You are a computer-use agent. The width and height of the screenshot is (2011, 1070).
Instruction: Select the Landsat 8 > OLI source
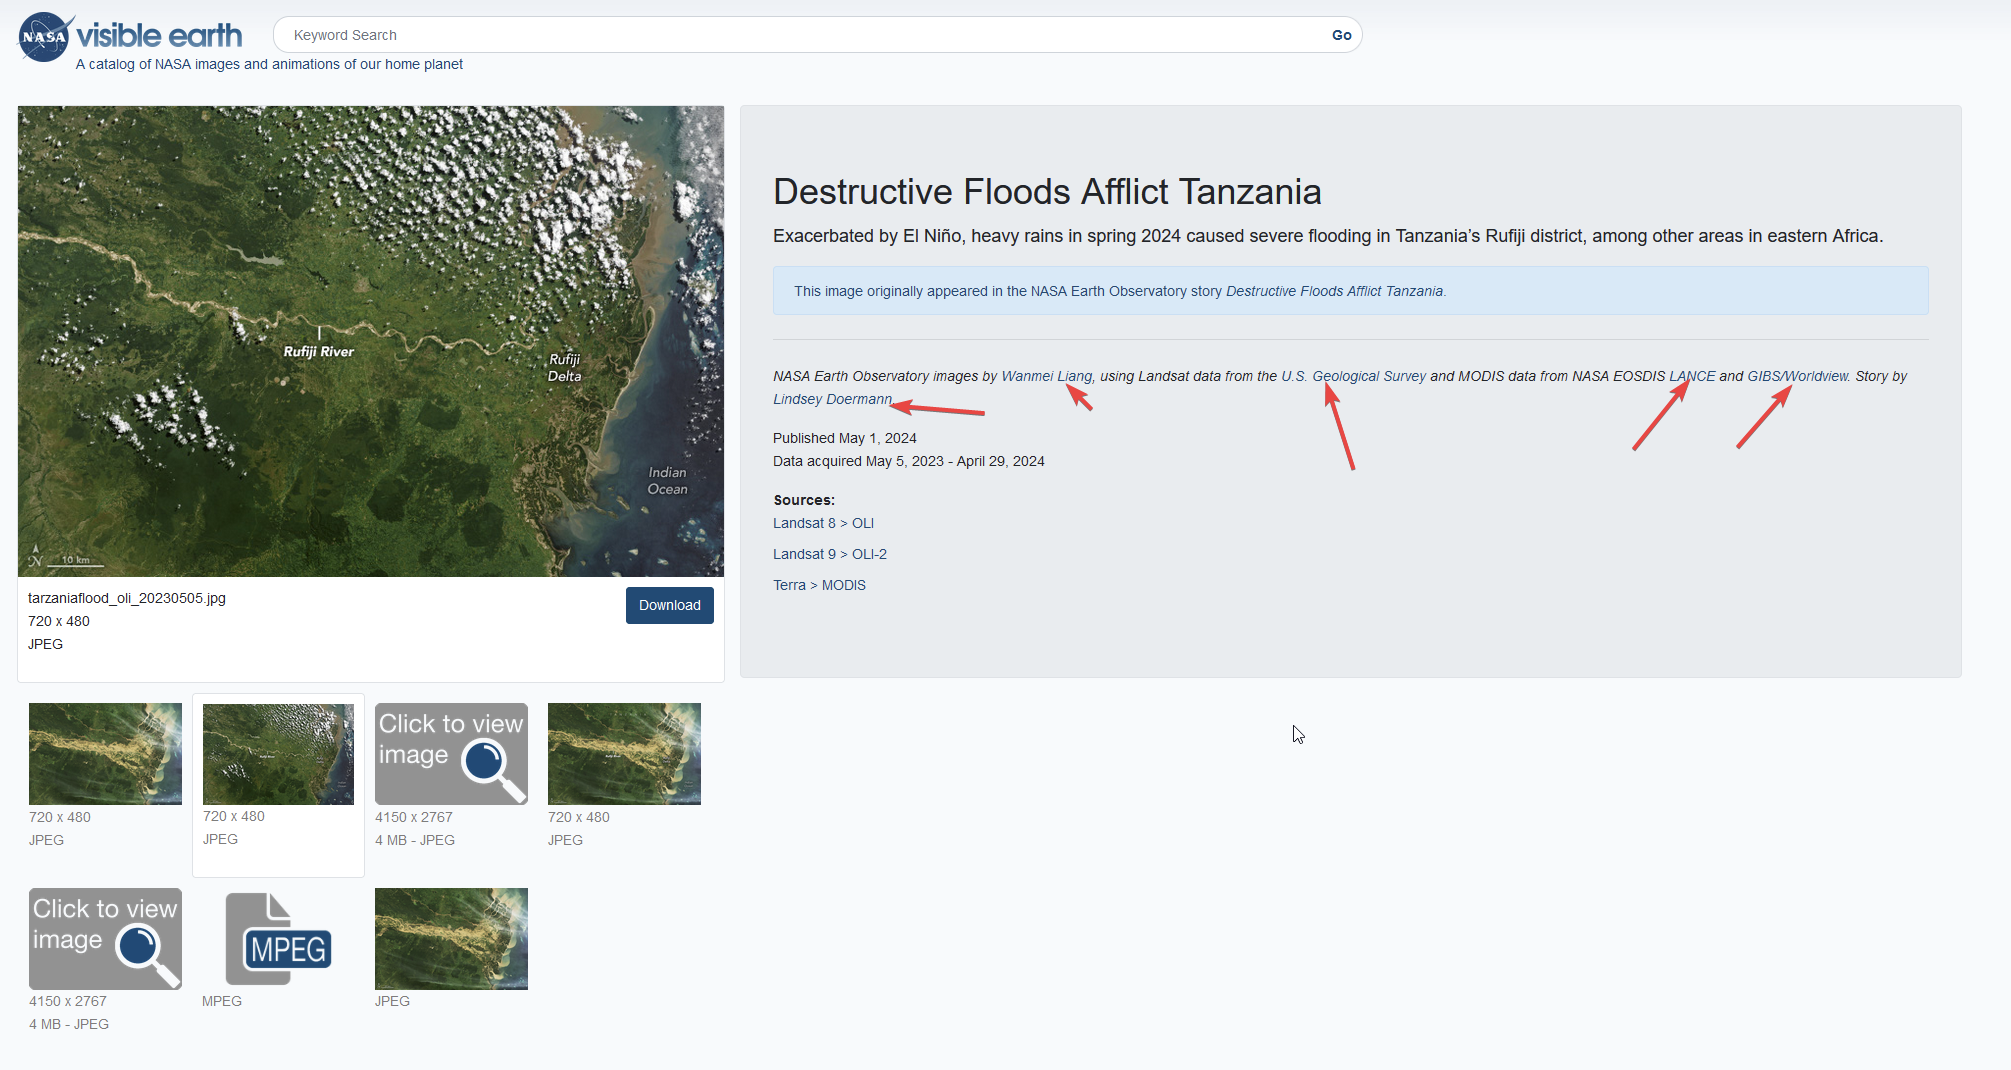tap(823, 523)
